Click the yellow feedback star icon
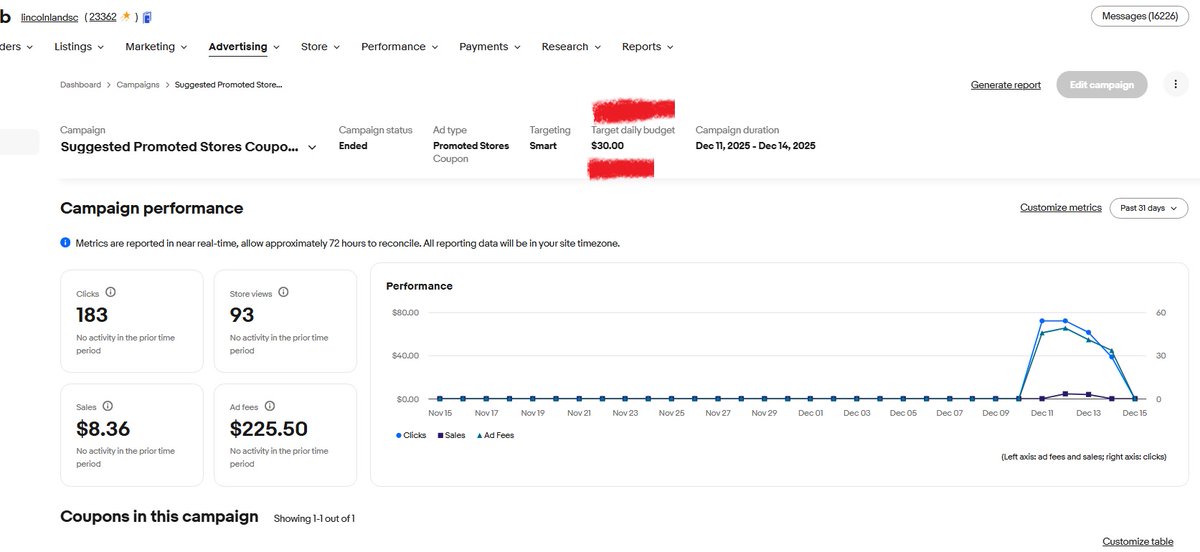Image resolution: width=1200 pixels, height=552 pixels. click(x=126, y=16)
